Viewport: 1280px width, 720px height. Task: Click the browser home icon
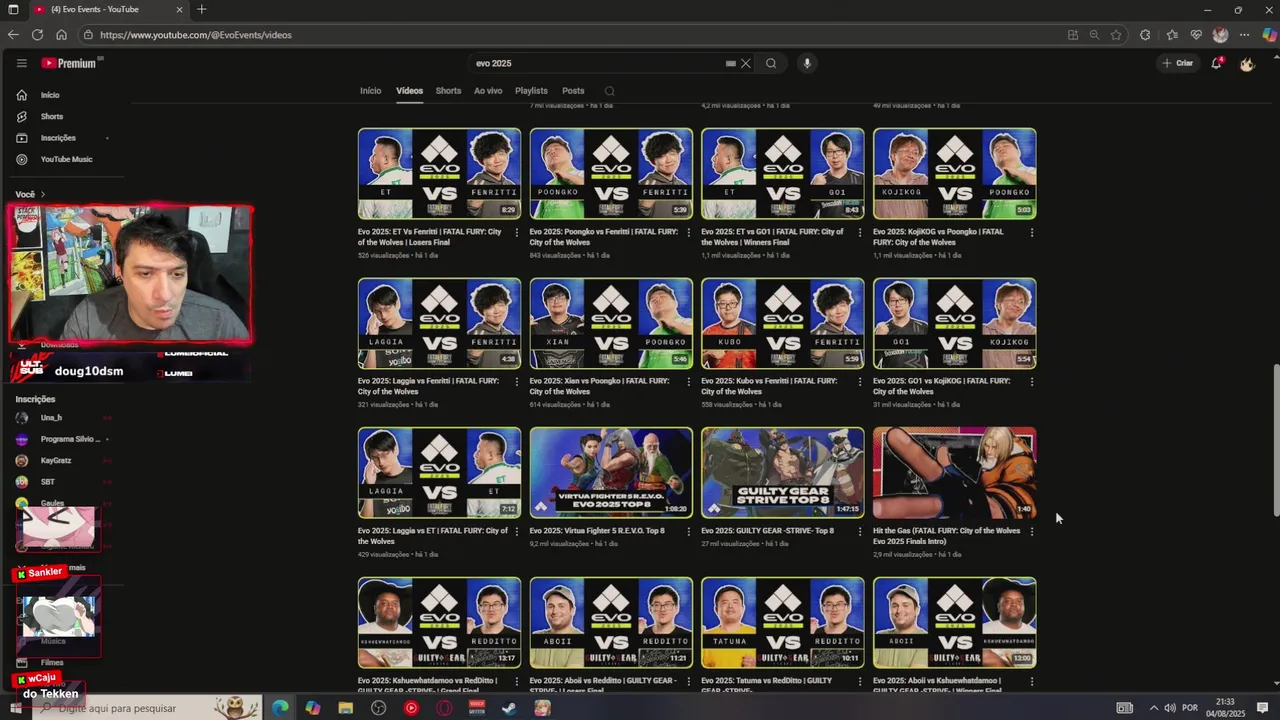tap(61, 35)
